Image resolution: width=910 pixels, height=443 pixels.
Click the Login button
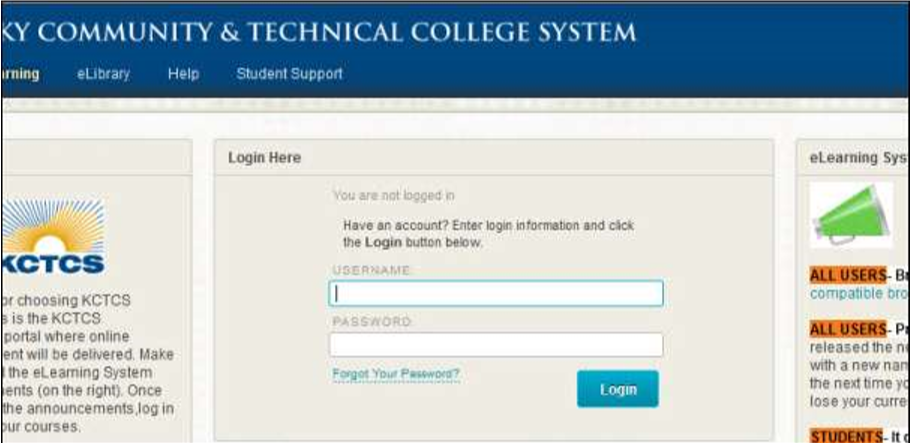click(618, 389)
